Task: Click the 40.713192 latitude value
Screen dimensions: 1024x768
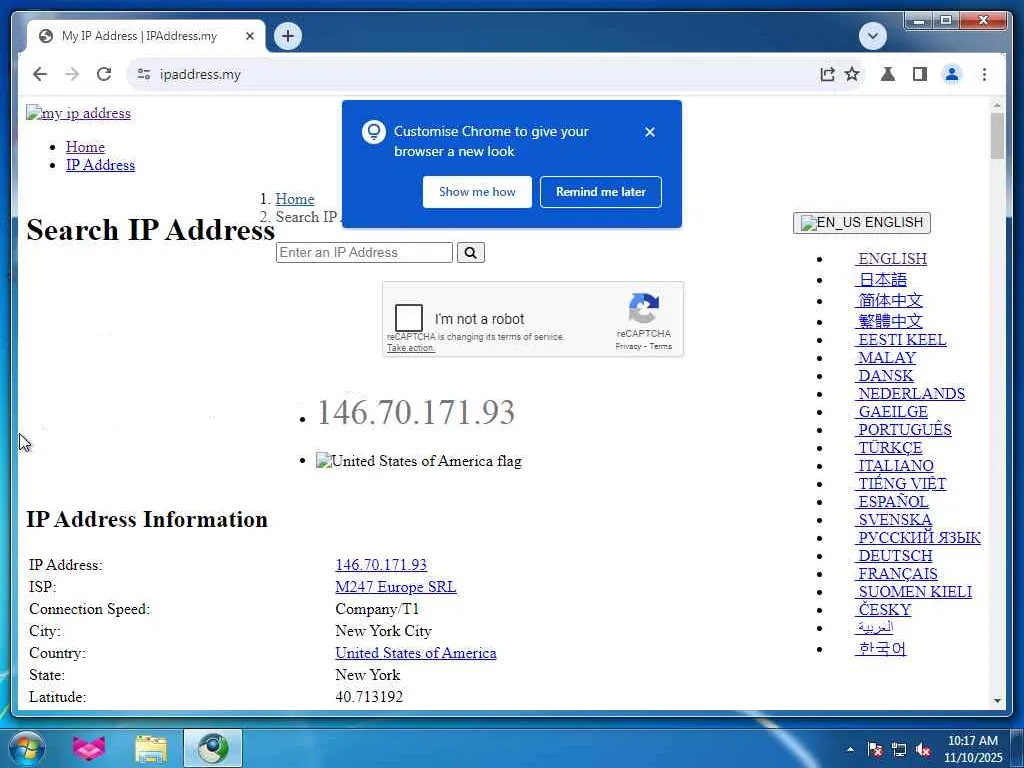Action: coord(369,697)
